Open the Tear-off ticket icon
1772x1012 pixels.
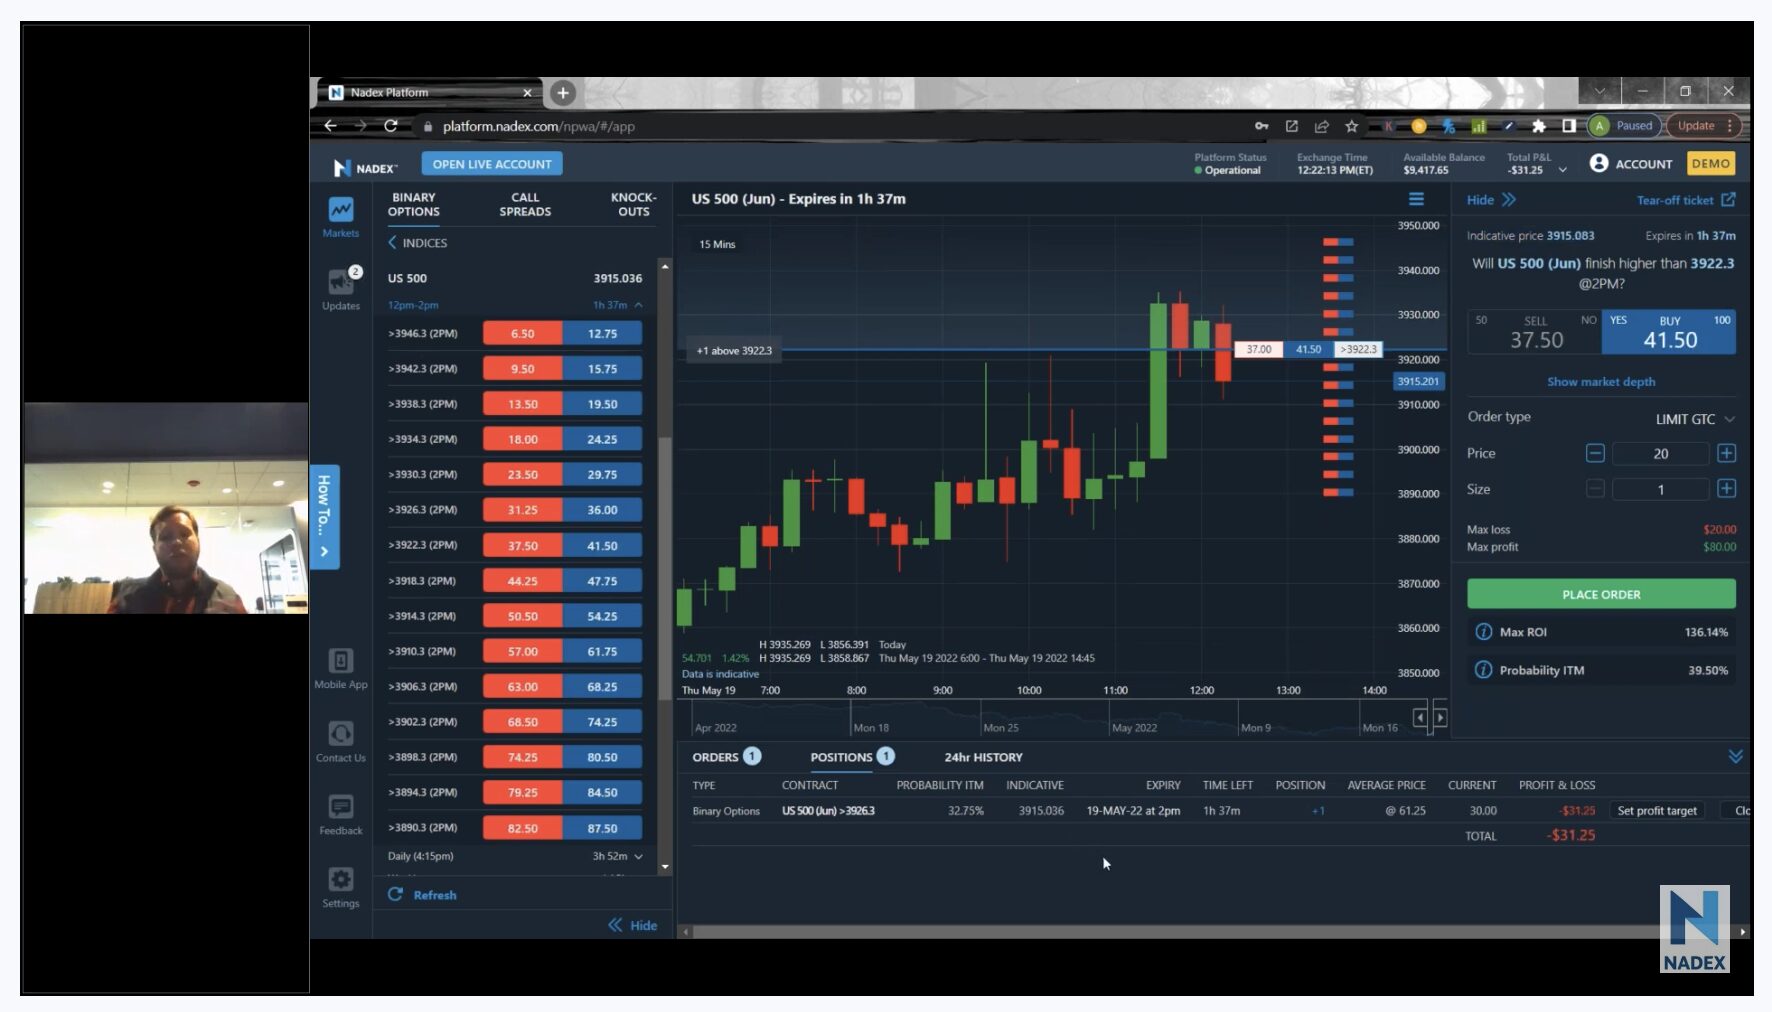[1729, 199]
